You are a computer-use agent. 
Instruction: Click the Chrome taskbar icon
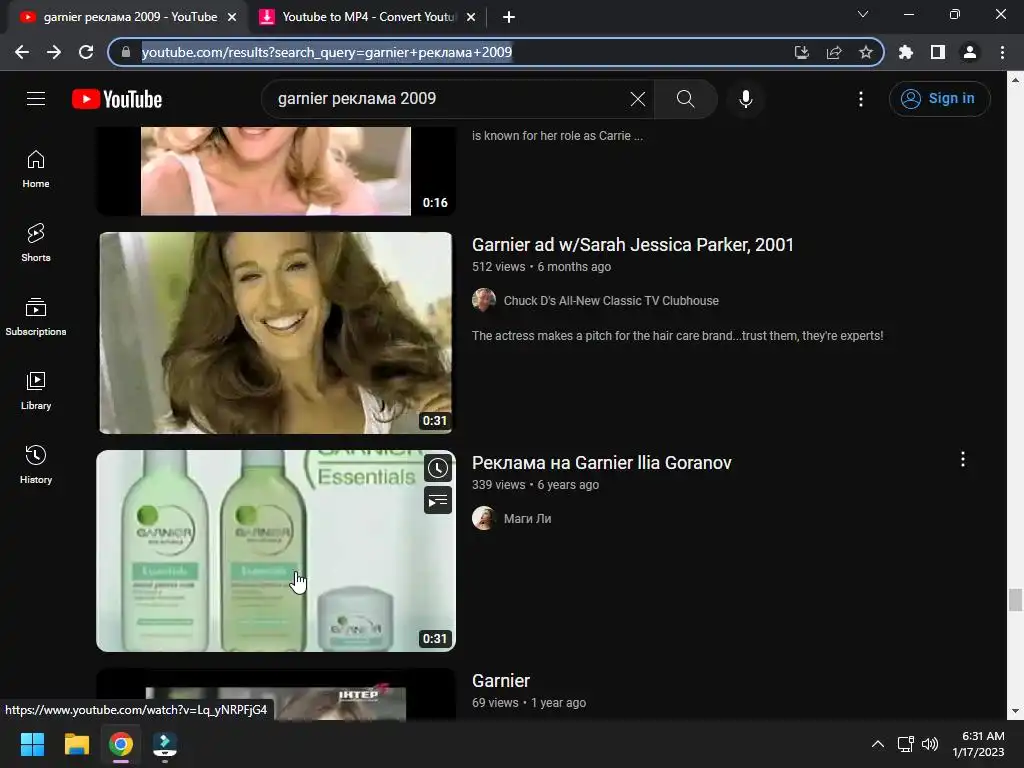point(121,744)
